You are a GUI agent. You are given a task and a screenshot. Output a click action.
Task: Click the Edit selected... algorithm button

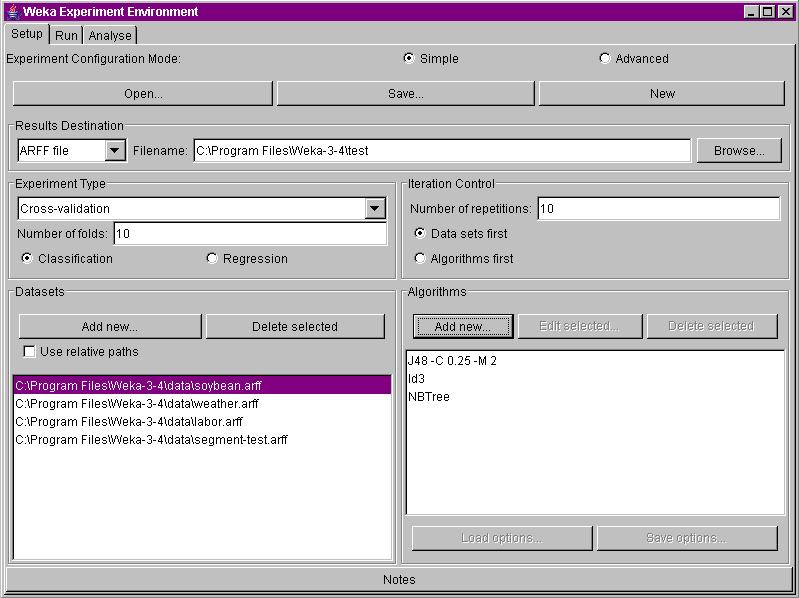pos(580,327)
